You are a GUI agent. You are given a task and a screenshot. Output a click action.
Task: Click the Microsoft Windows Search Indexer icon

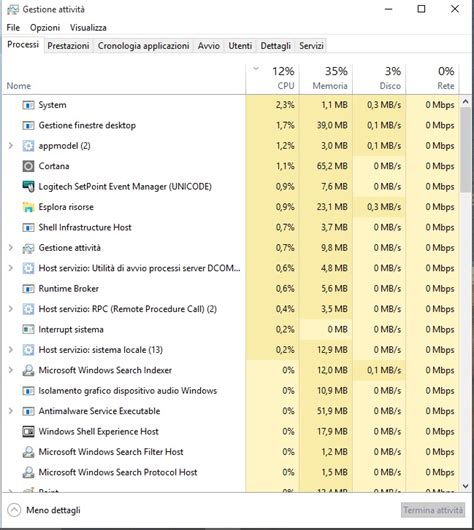28,370
